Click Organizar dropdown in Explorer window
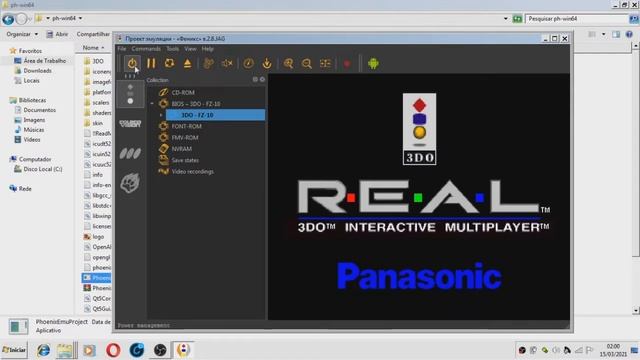 click(x=22, y=34)
